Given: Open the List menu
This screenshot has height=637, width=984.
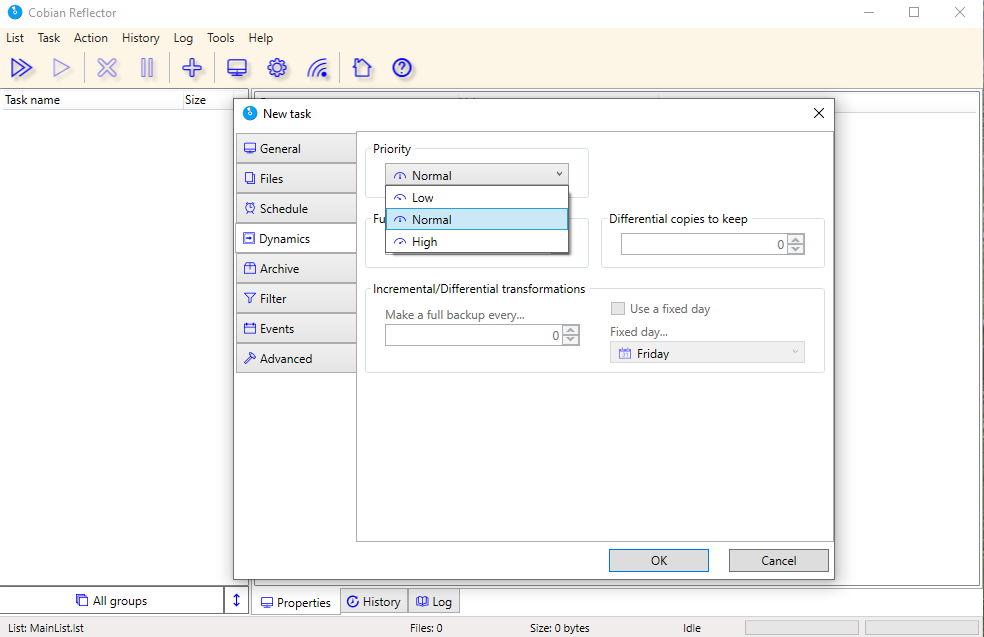Looking at the screenshot, I should pos(14,38).
